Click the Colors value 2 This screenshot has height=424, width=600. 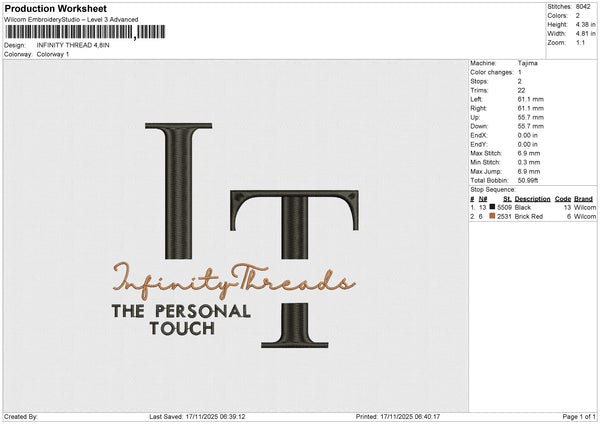578,16
